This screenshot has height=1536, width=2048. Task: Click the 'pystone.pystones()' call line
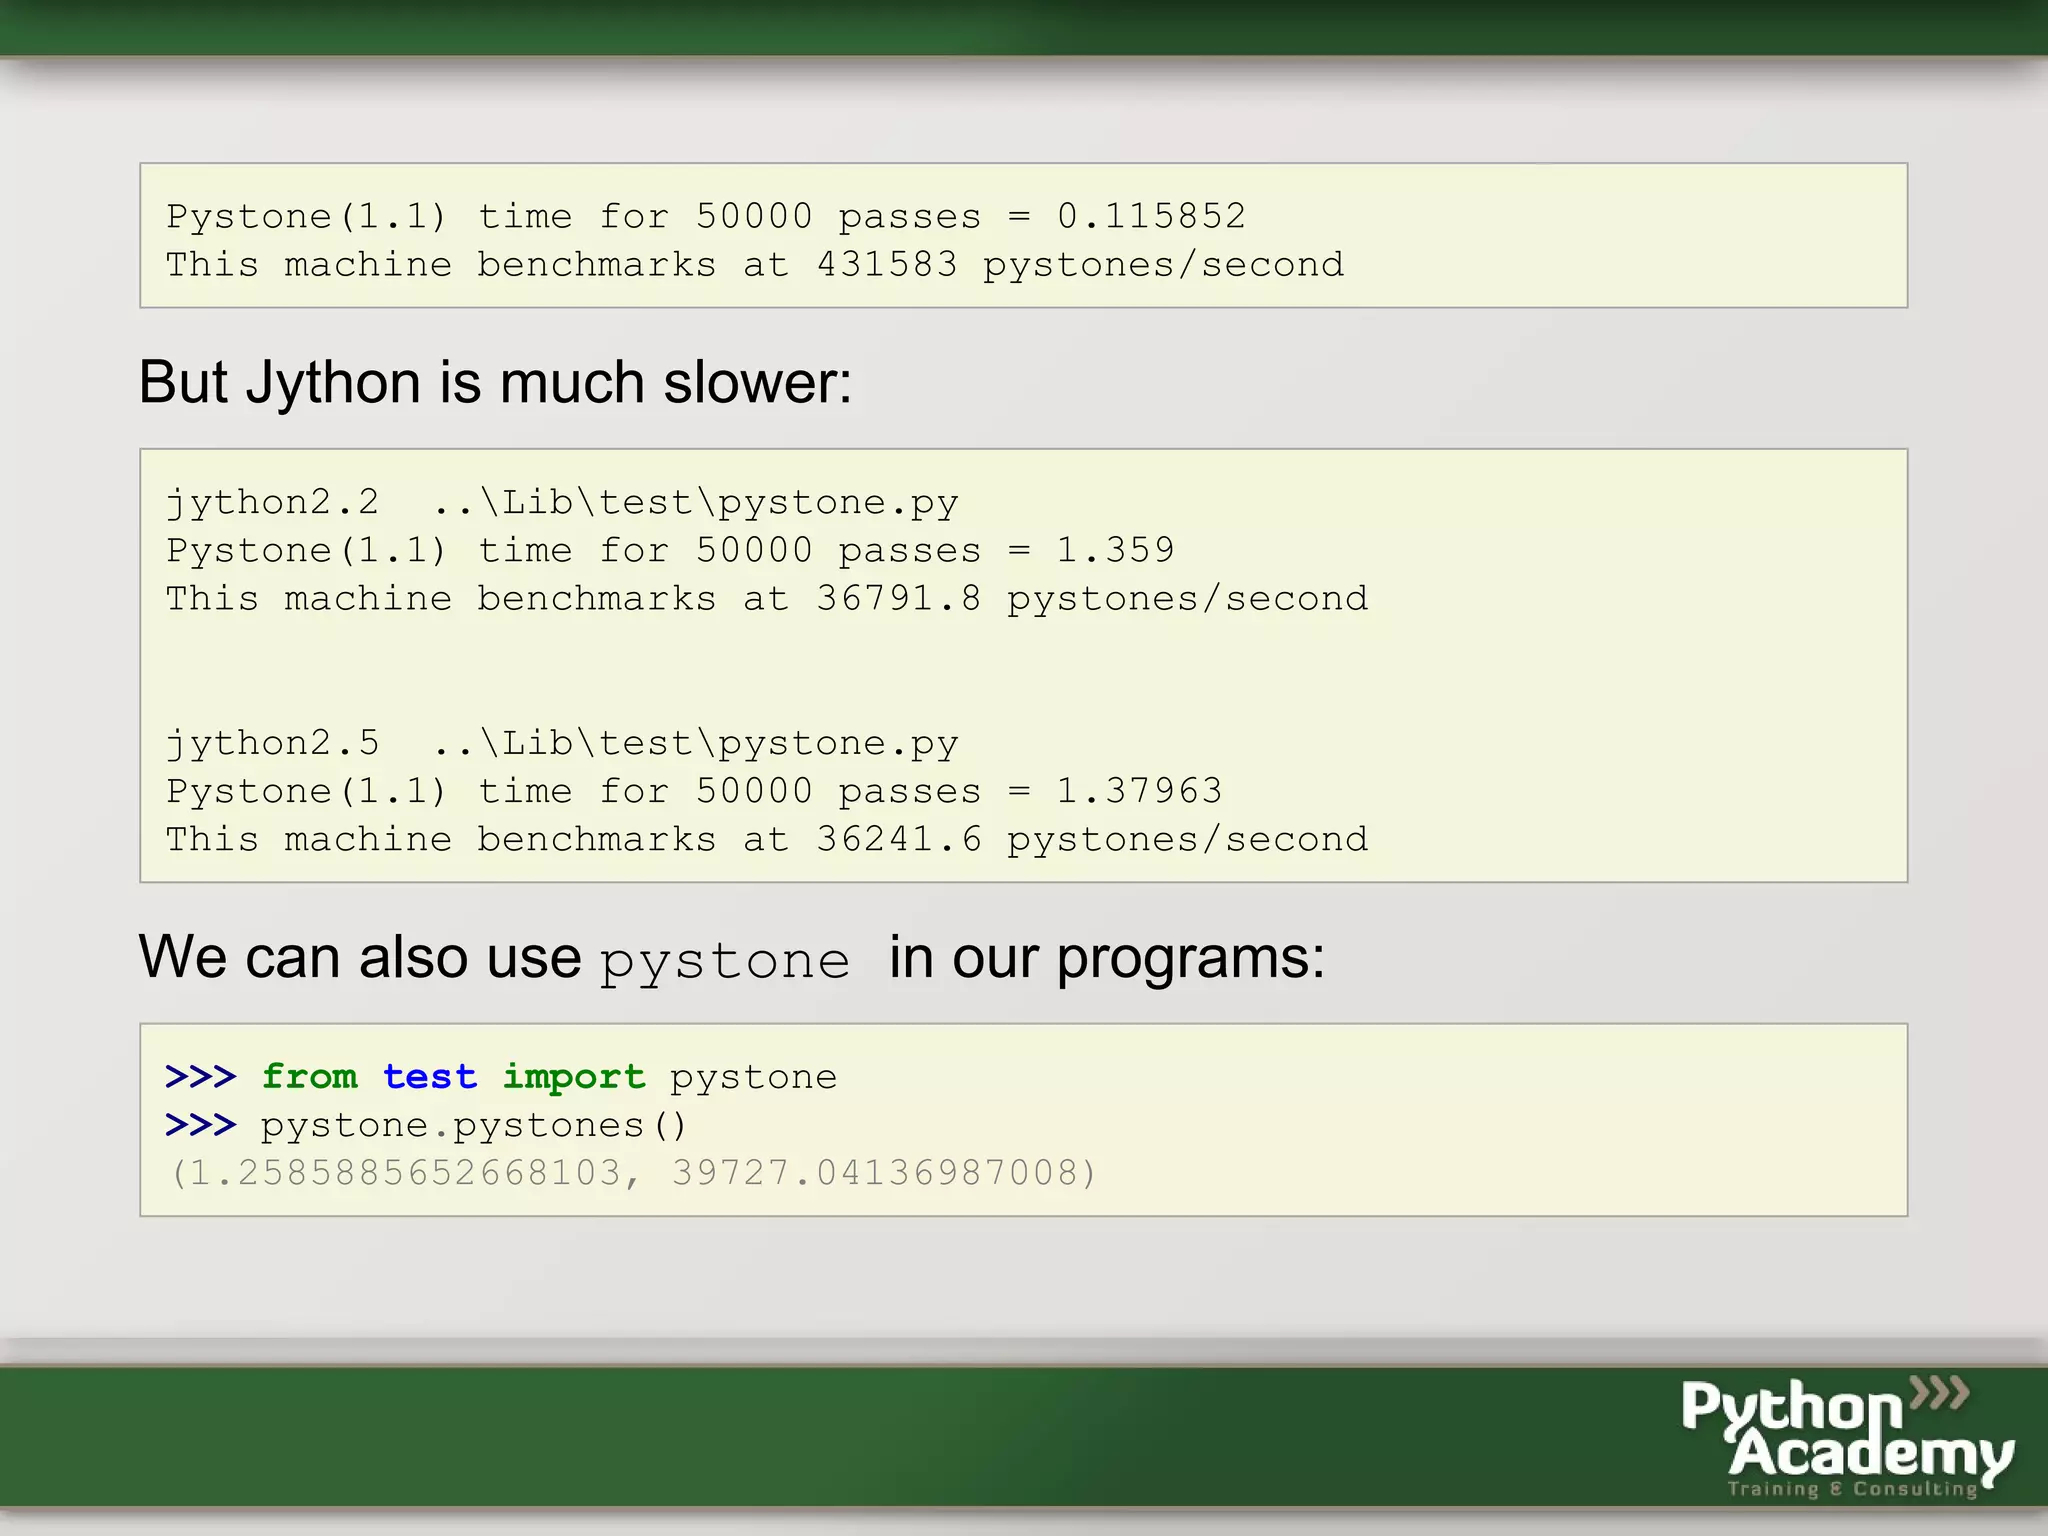pyautogui.click(x=426, y=1125)
